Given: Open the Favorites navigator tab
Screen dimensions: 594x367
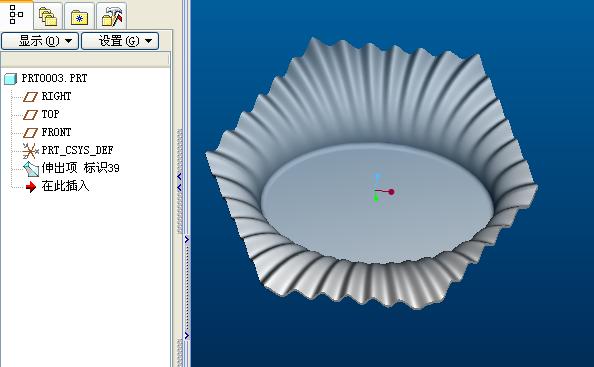Looking at the screenshot, I should coord(79,16).
